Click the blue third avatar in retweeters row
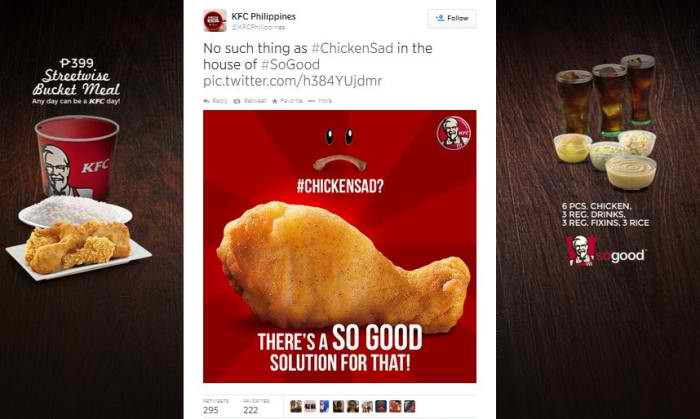This screenshot has height=419, width=700. tap(324, 406)
